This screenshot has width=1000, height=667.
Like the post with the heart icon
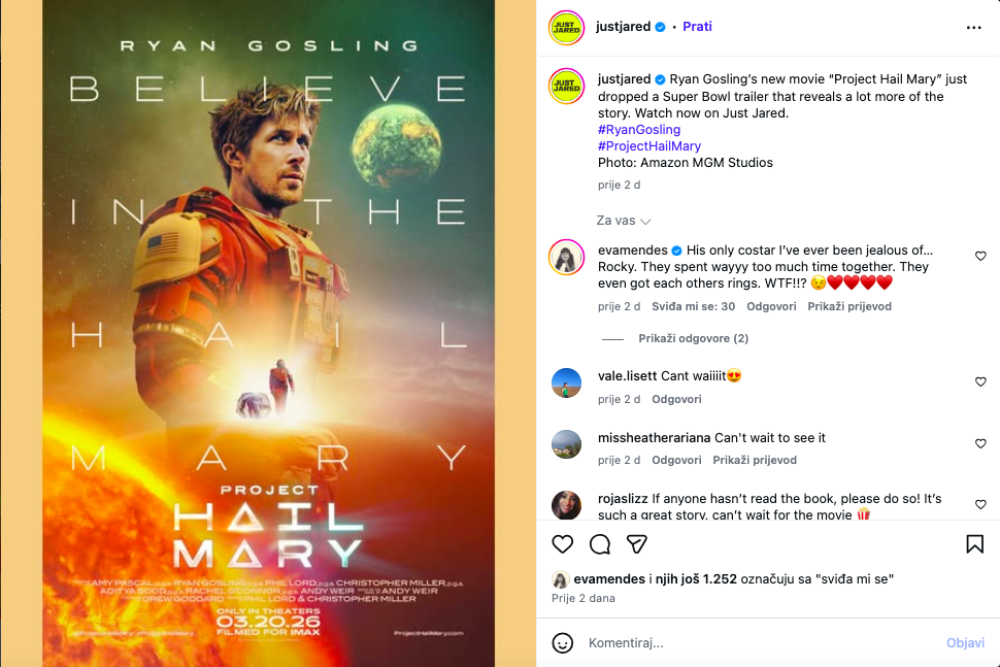tap(562, 544)
